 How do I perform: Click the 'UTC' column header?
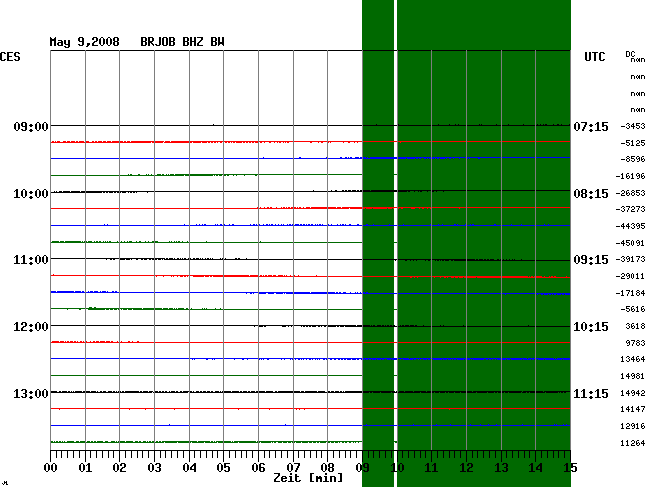[x=595, y=57]
